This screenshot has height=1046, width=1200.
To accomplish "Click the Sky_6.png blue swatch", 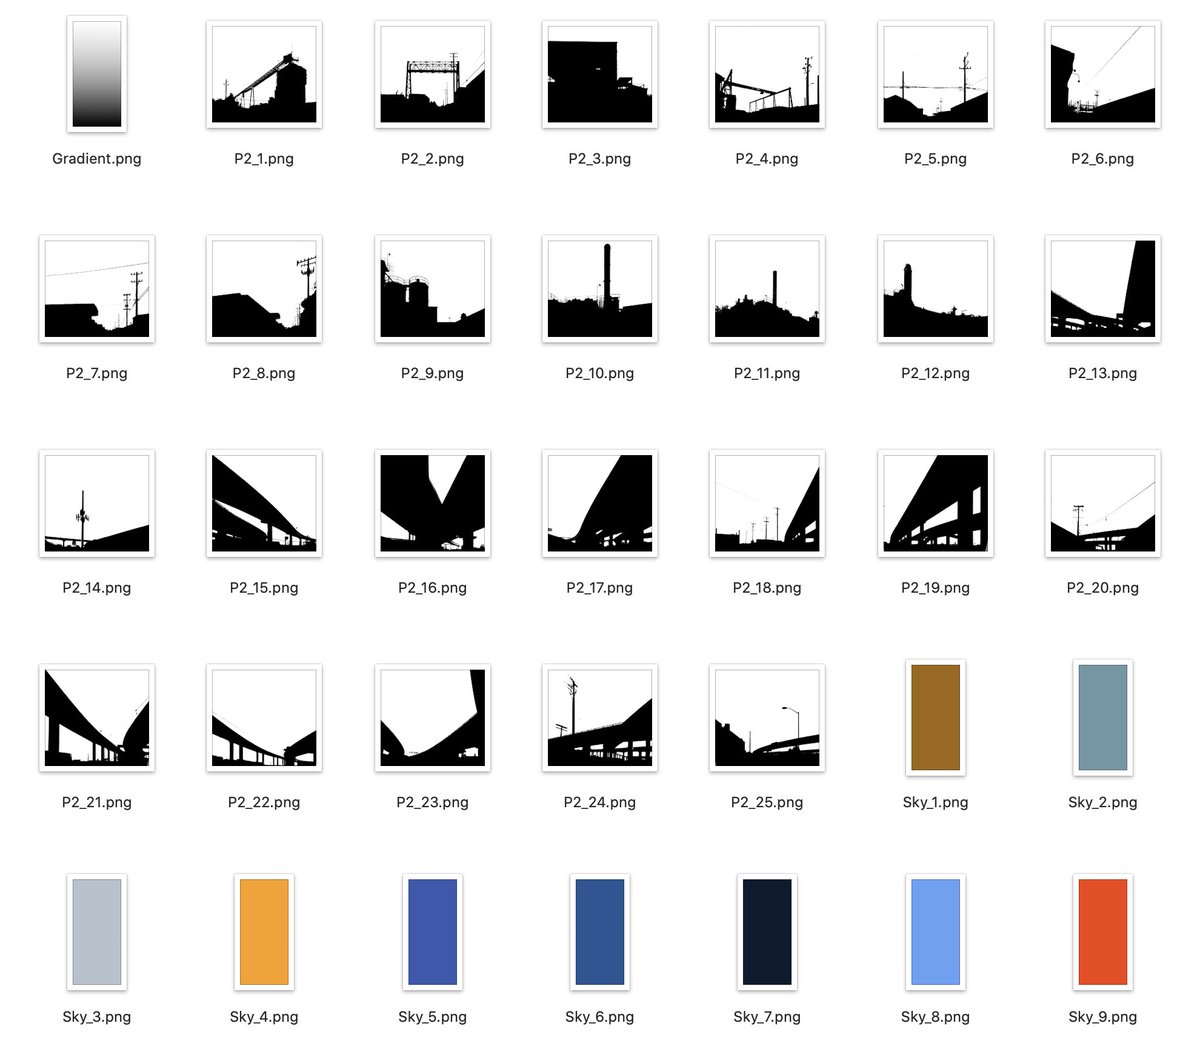I will [x=600, y=932].
